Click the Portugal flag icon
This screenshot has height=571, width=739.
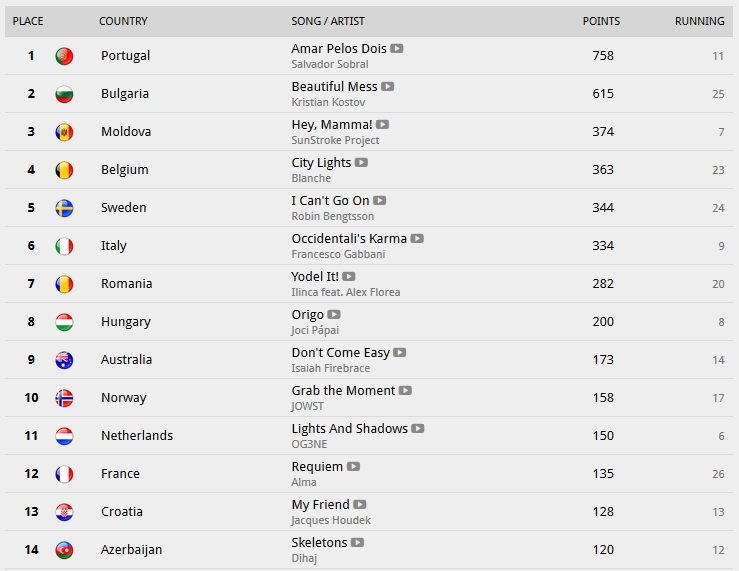click(x=64, y=56)
